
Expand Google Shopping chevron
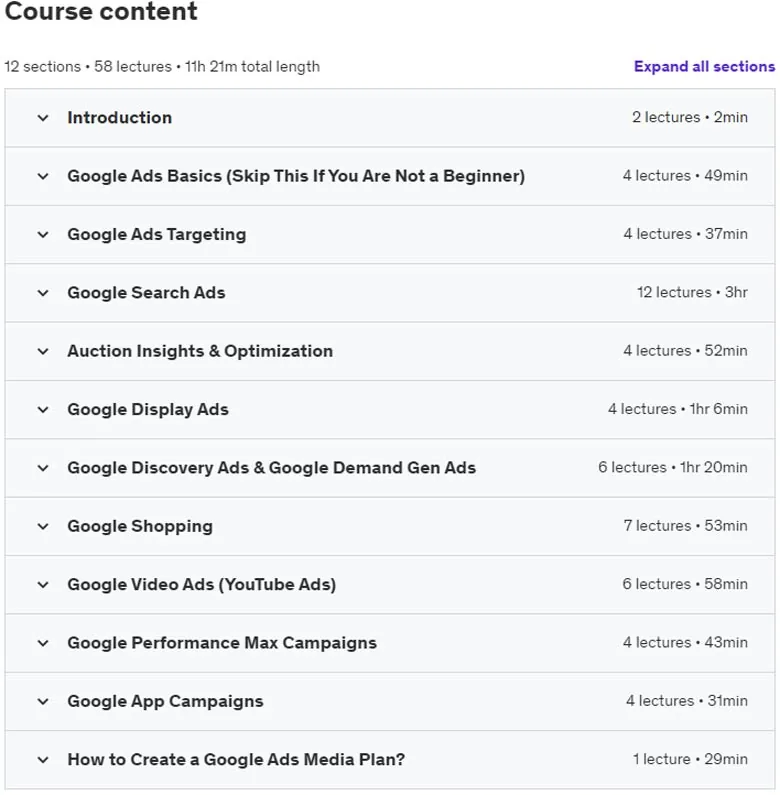43,527
